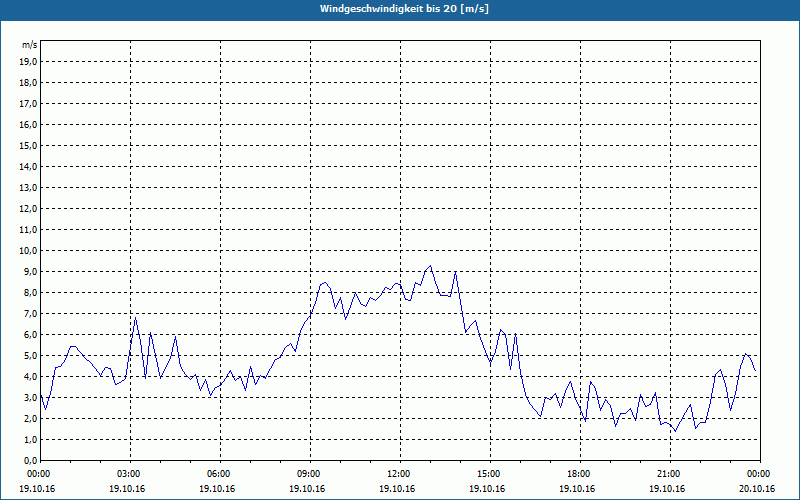
Task: Click the 18:00 time label
Action: tap(580, 474)
